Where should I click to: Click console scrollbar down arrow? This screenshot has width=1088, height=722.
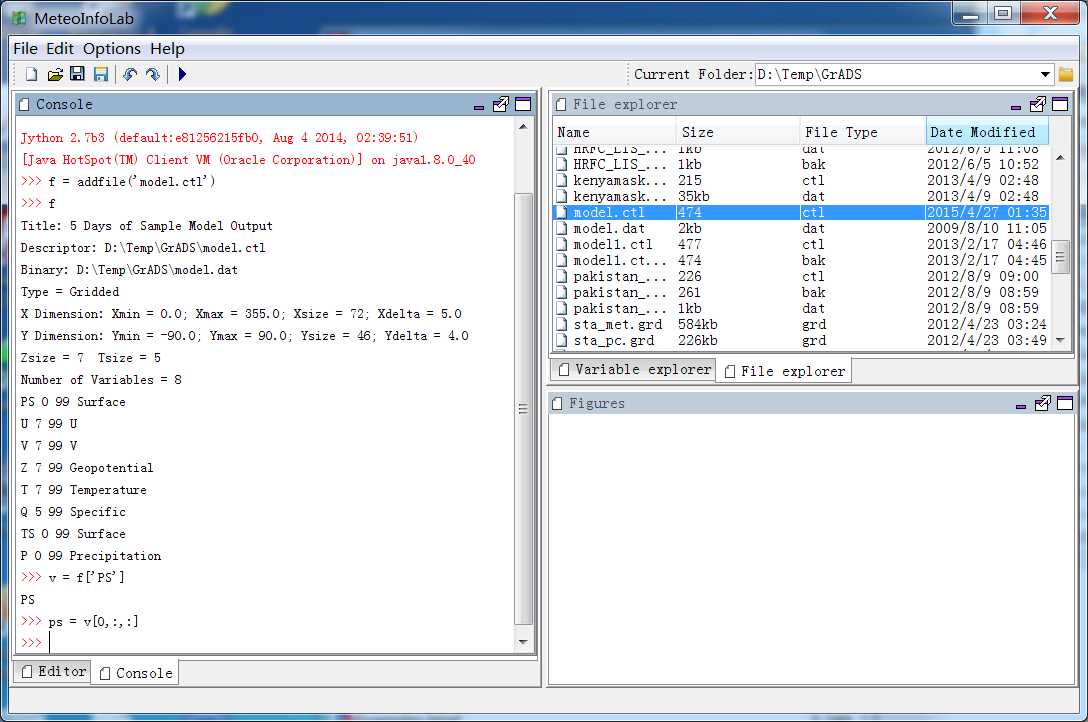point(523,642)
